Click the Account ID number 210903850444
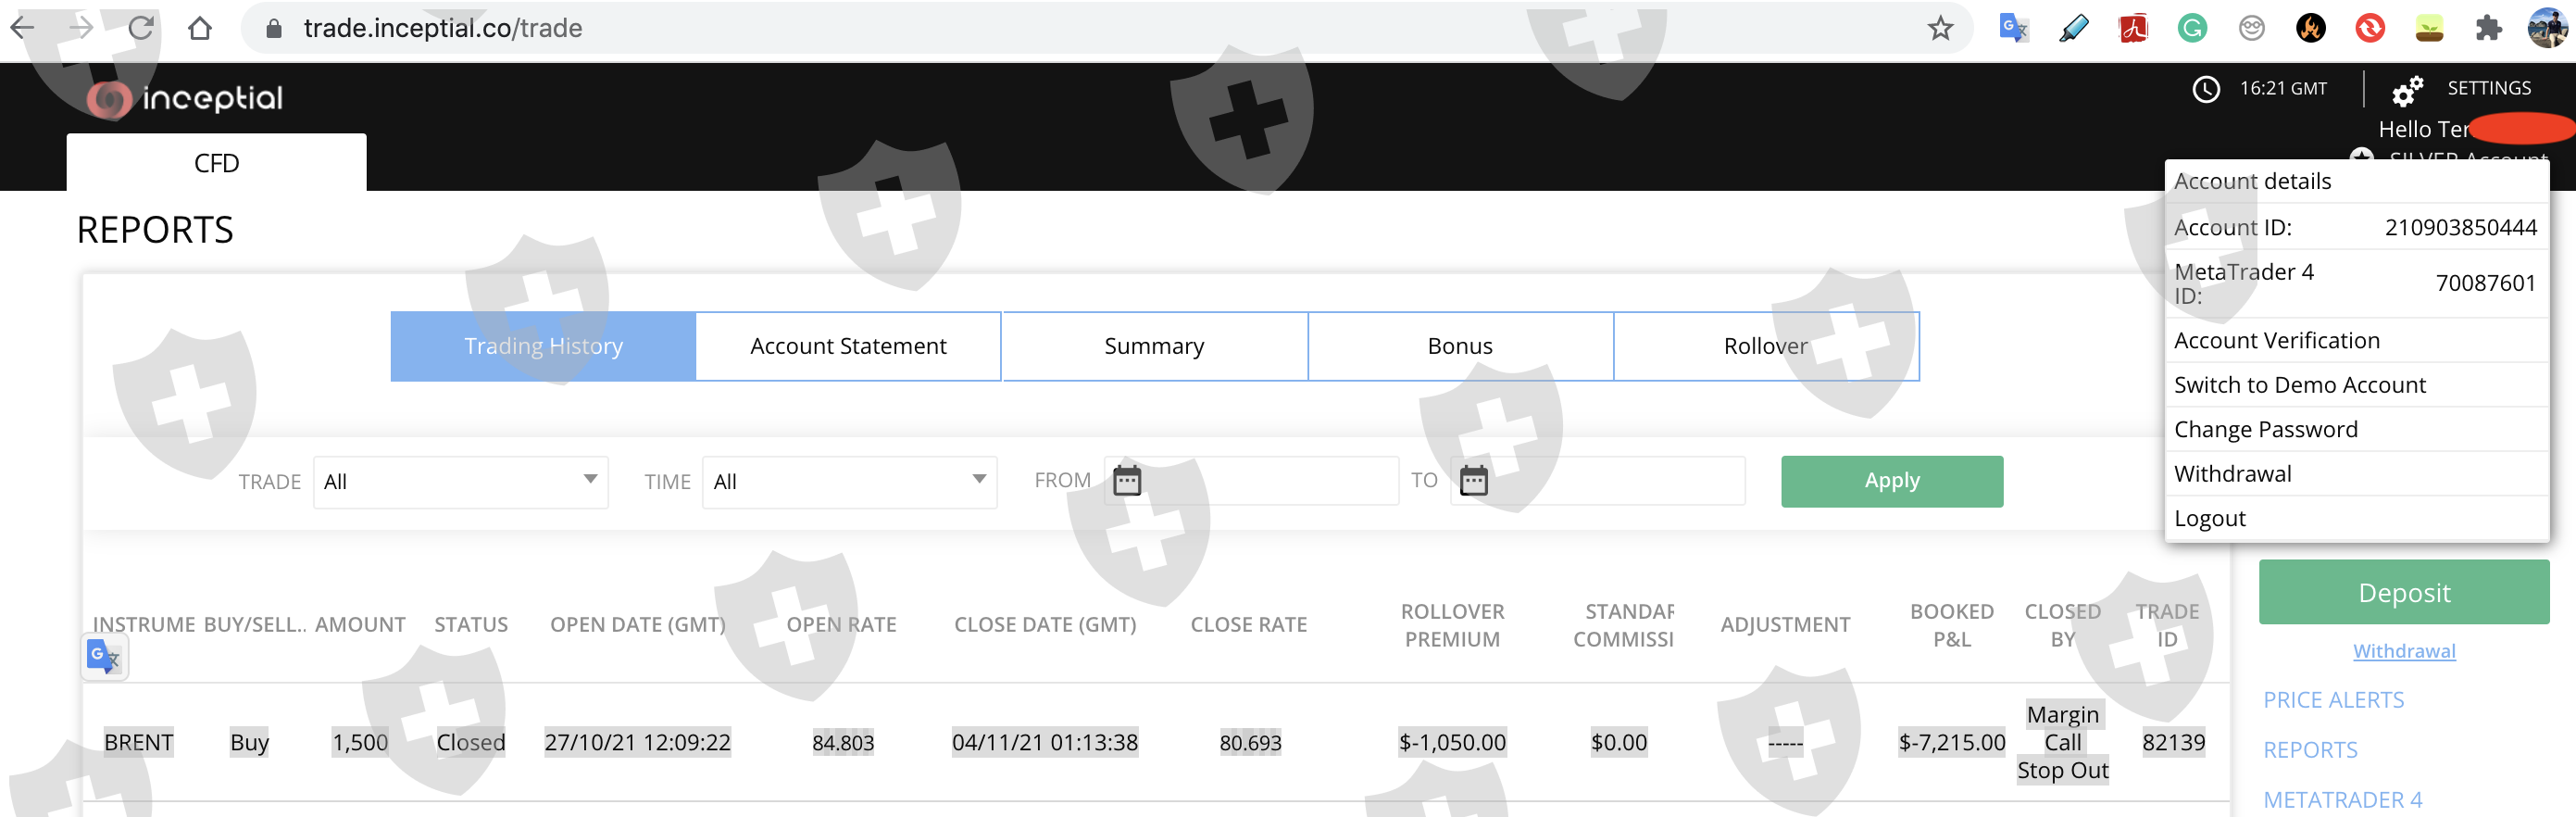 (x=2460, y=228)
